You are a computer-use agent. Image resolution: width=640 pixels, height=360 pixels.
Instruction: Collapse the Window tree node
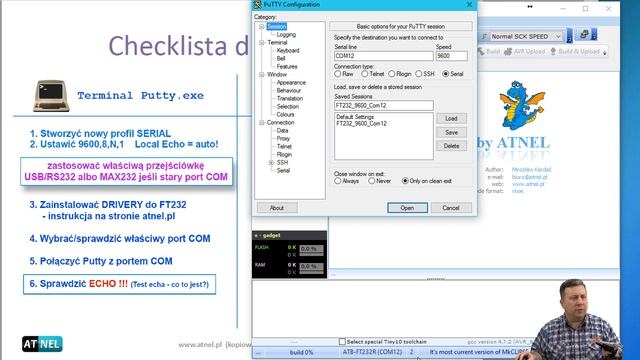tap(262, 75)
